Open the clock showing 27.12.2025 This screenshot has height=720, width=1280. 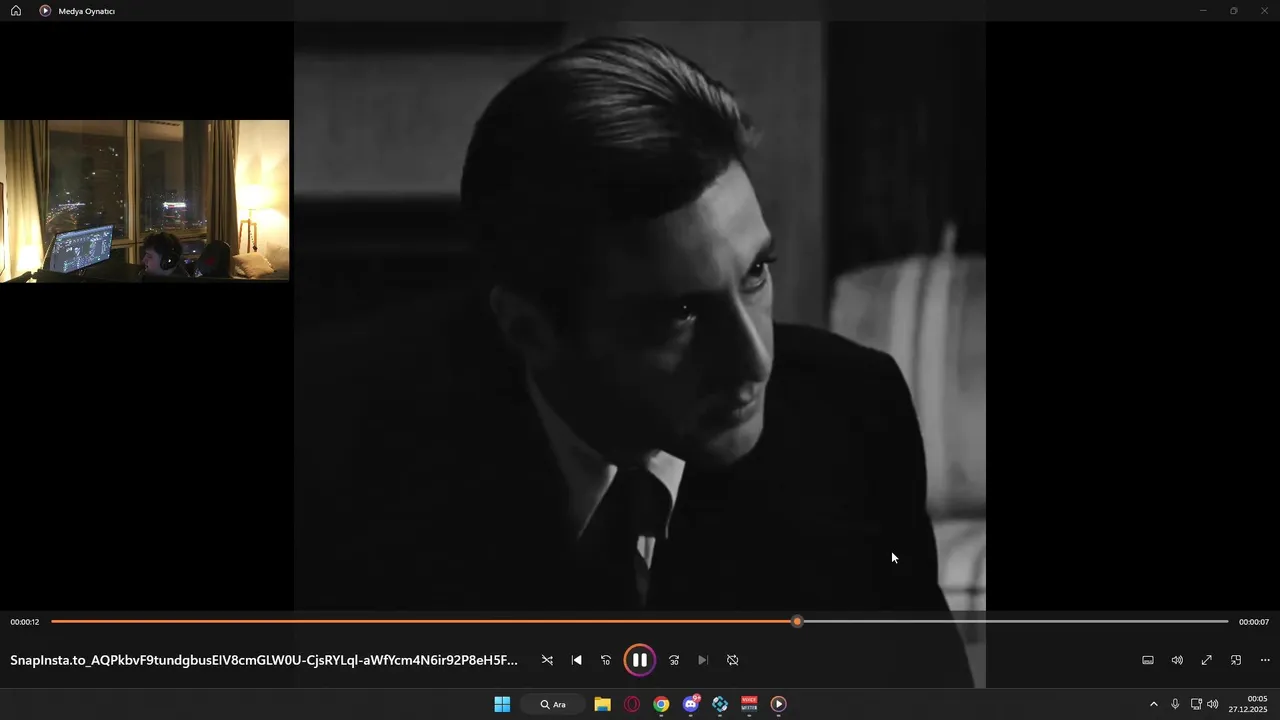pyautogui.click(x=1249, y=704)
